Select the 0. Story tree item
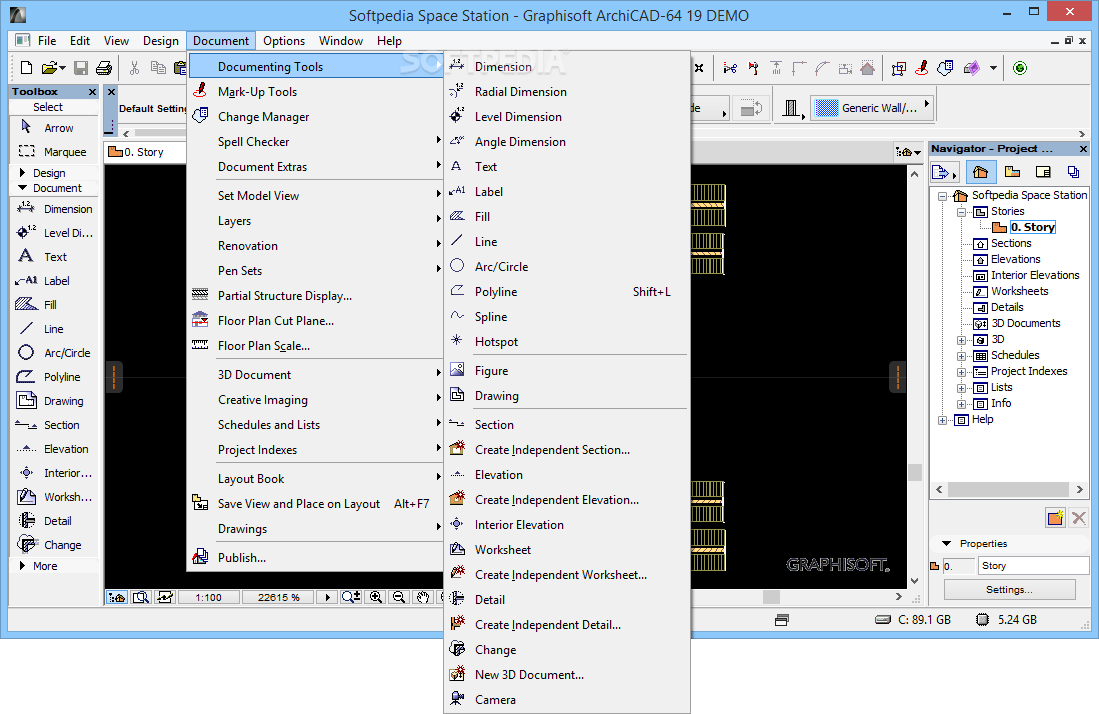This screenshot has height=714, width=1099. click(x=1032, y=227)
